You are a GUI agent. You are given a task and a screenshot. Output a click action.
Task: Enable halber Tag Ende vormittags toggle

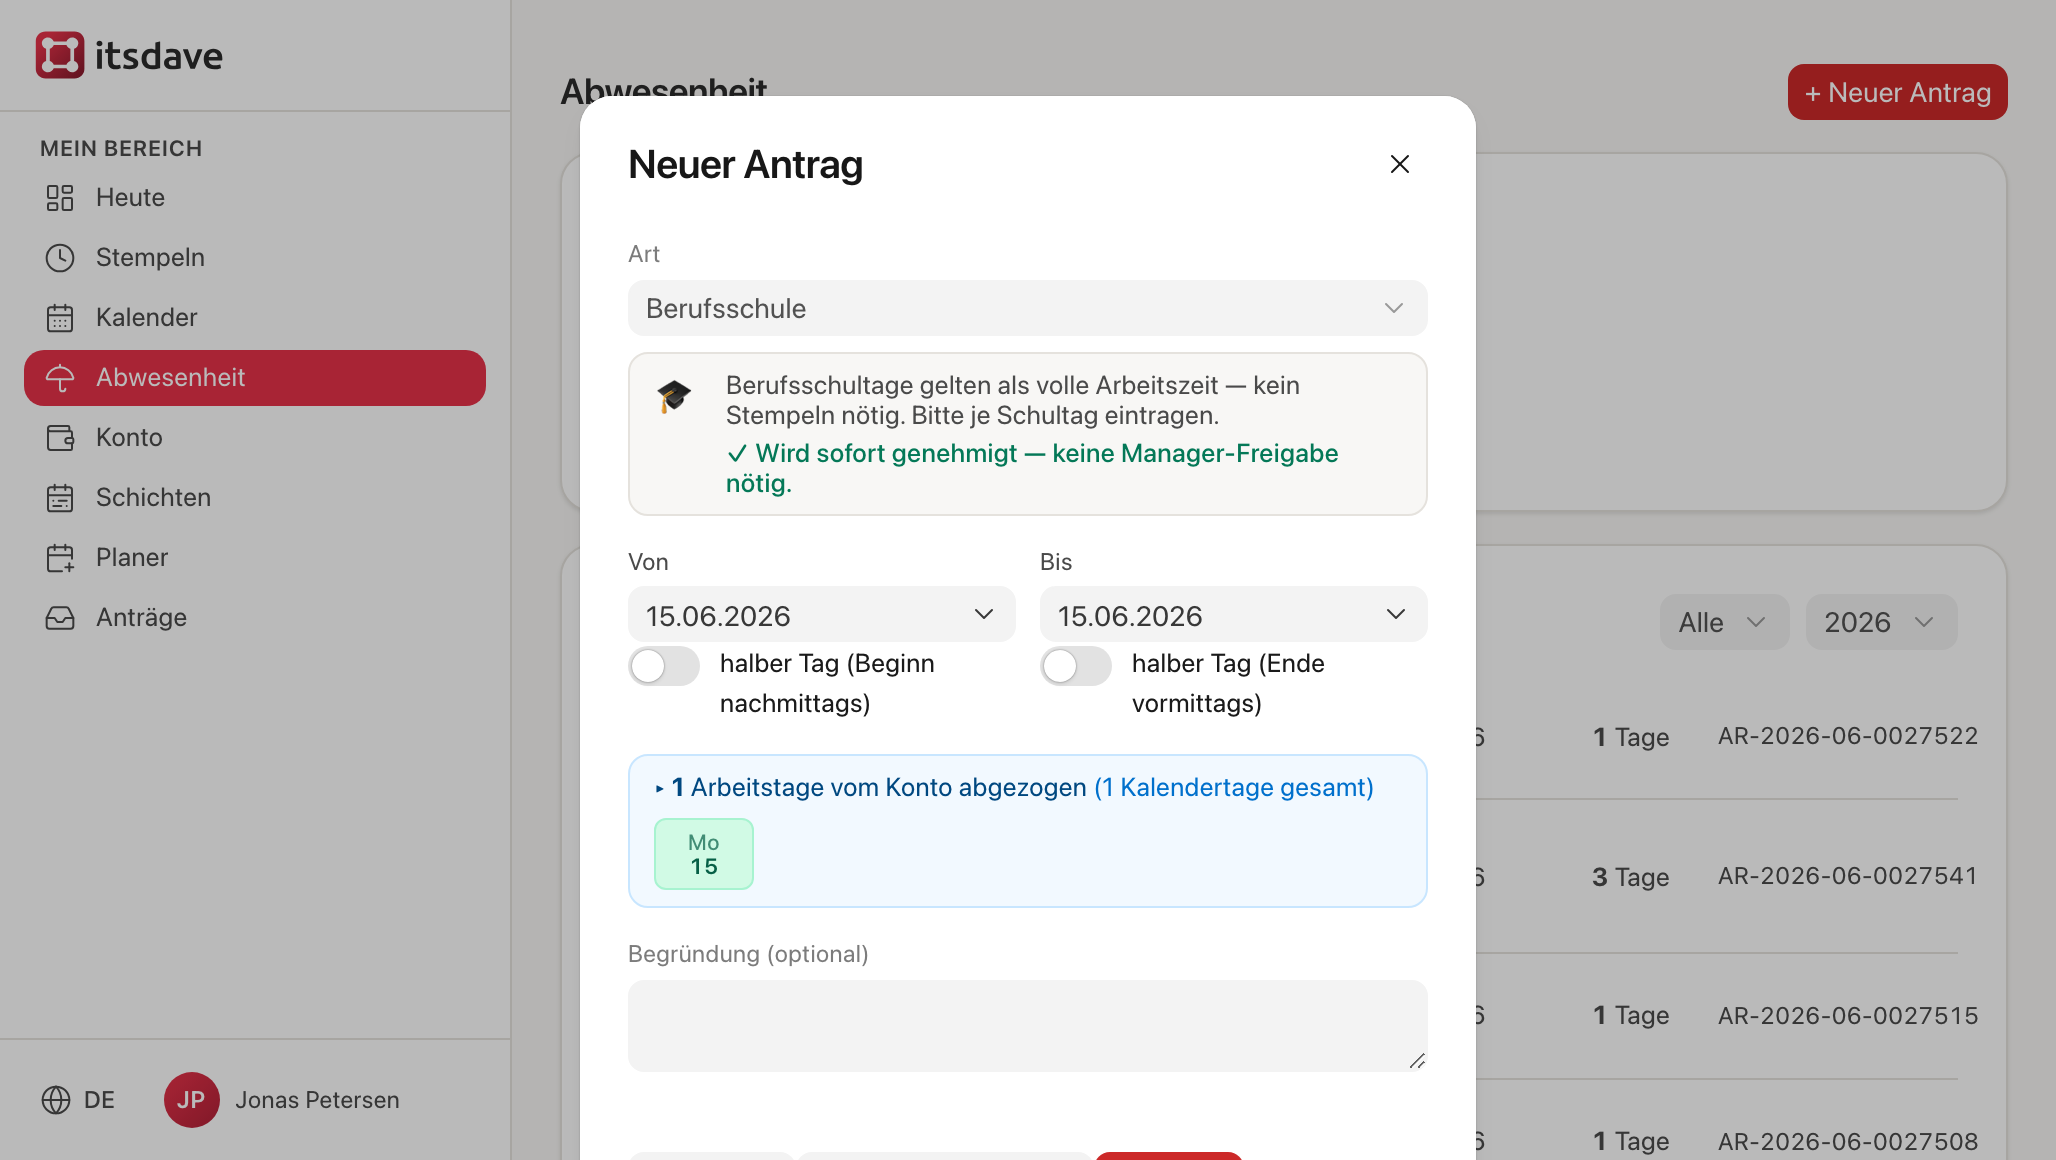coord(1076,666)
